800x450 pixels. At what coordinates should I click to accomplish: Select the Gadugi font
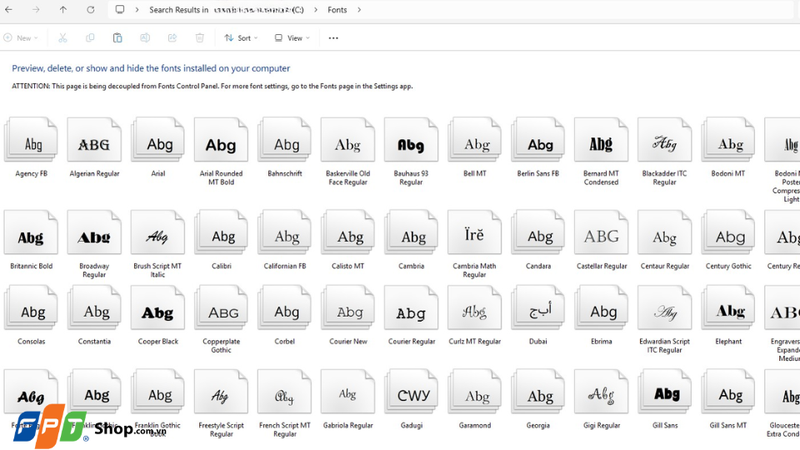tap(411, 399)
